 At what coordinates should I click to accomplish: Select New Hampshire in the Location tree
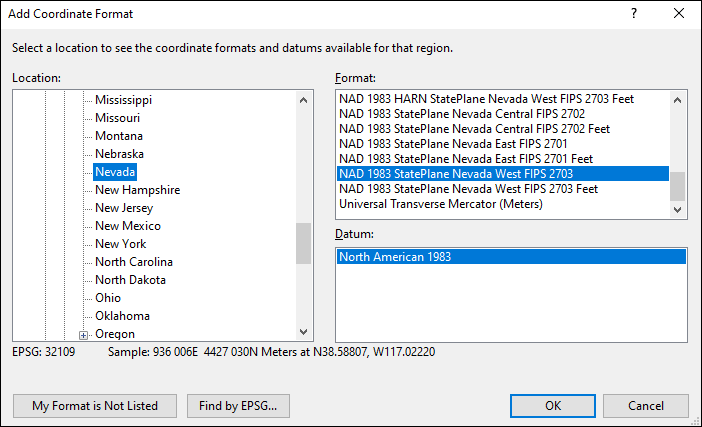coord(137,190)
